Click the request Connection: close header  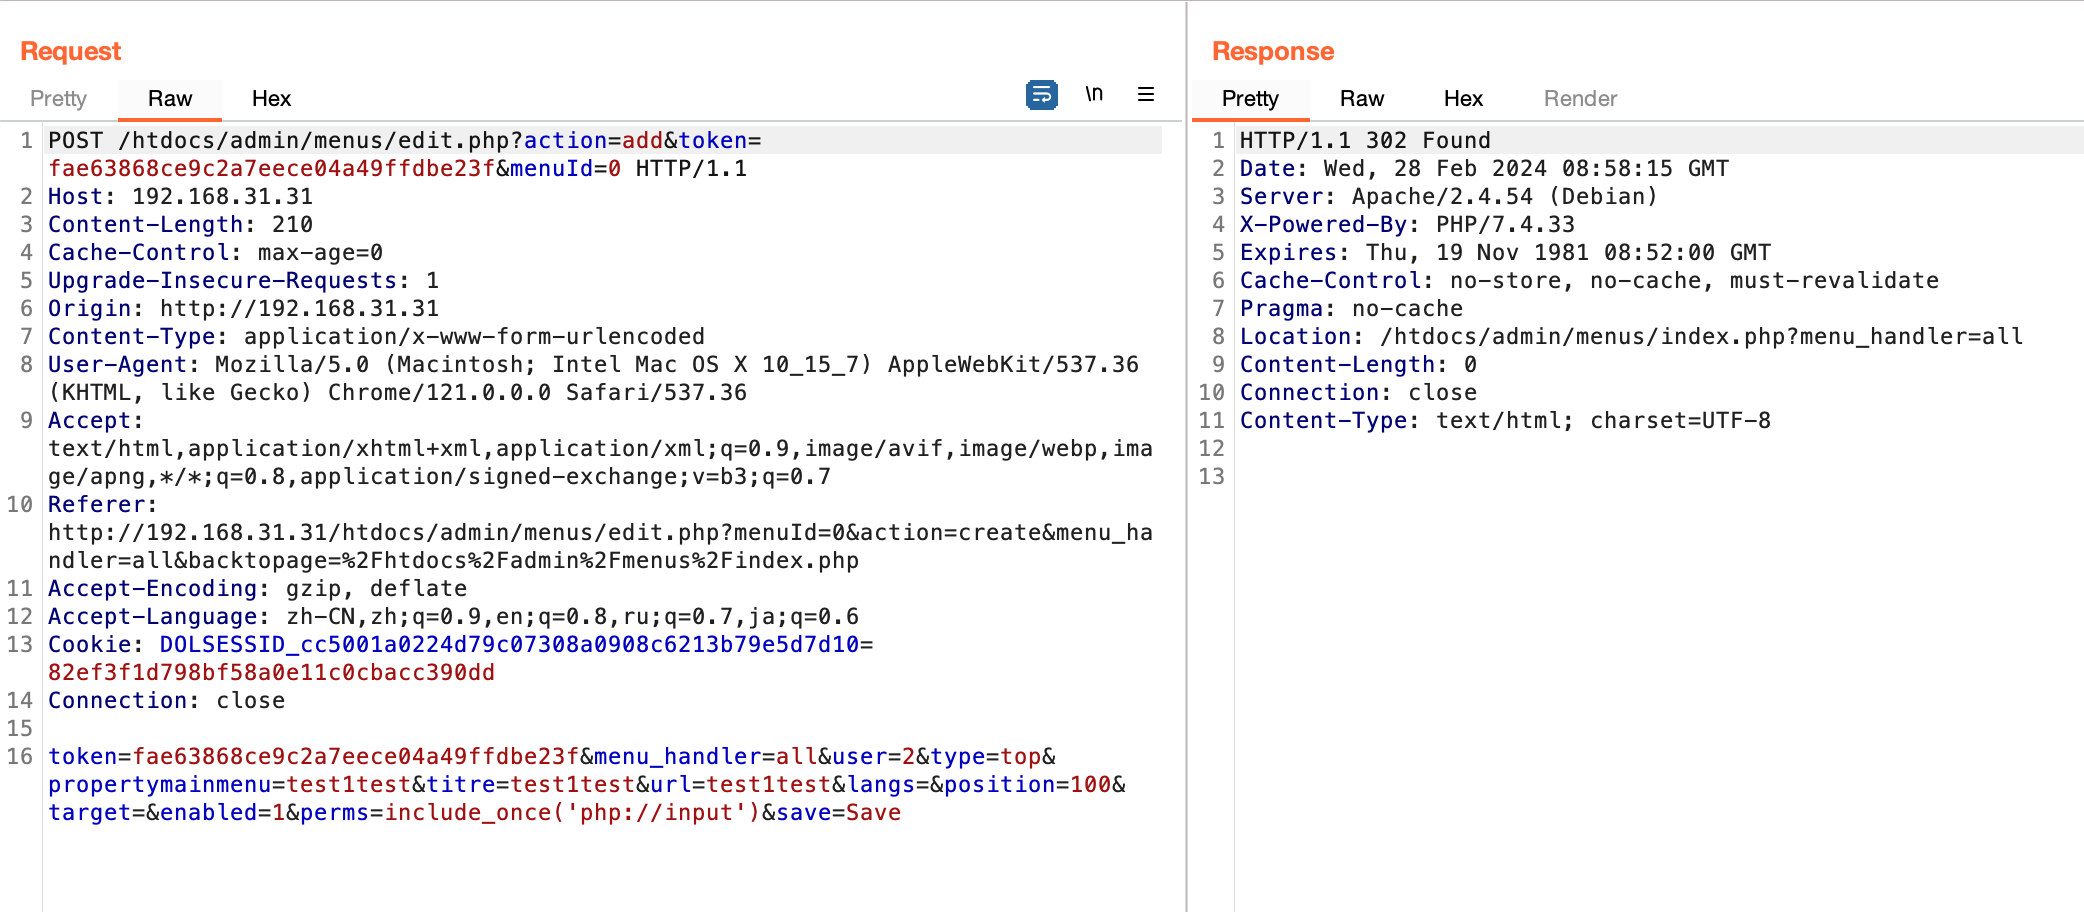[x=166, y=700]
